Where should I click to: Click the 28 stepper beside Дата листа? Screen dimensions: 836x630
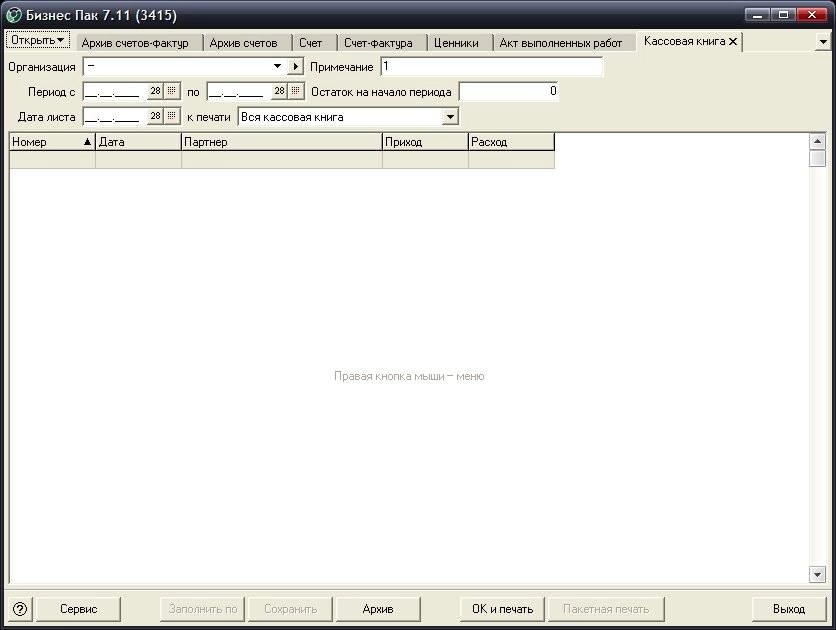coord(155,116)
